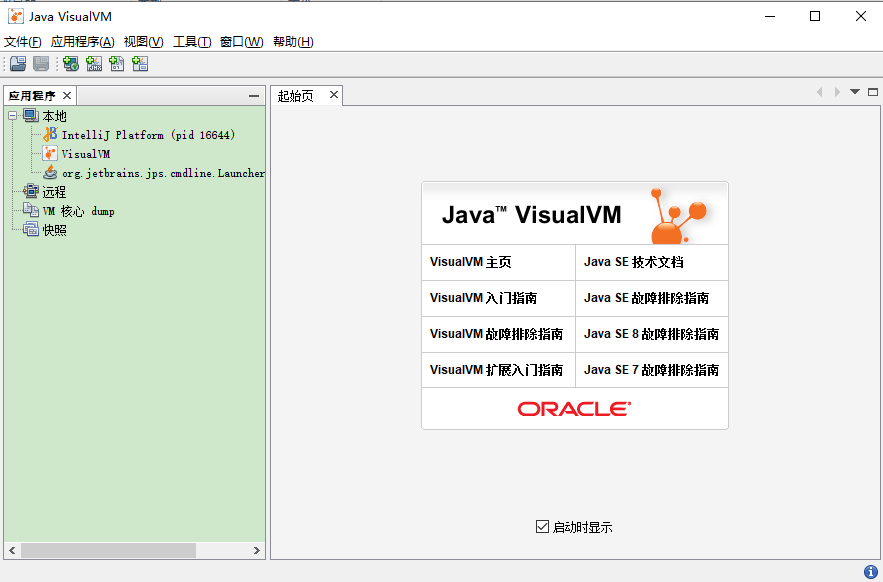This screenshot has width=883, height=582.
Task: Open 视图(V) menu
Action: point(144,42)
